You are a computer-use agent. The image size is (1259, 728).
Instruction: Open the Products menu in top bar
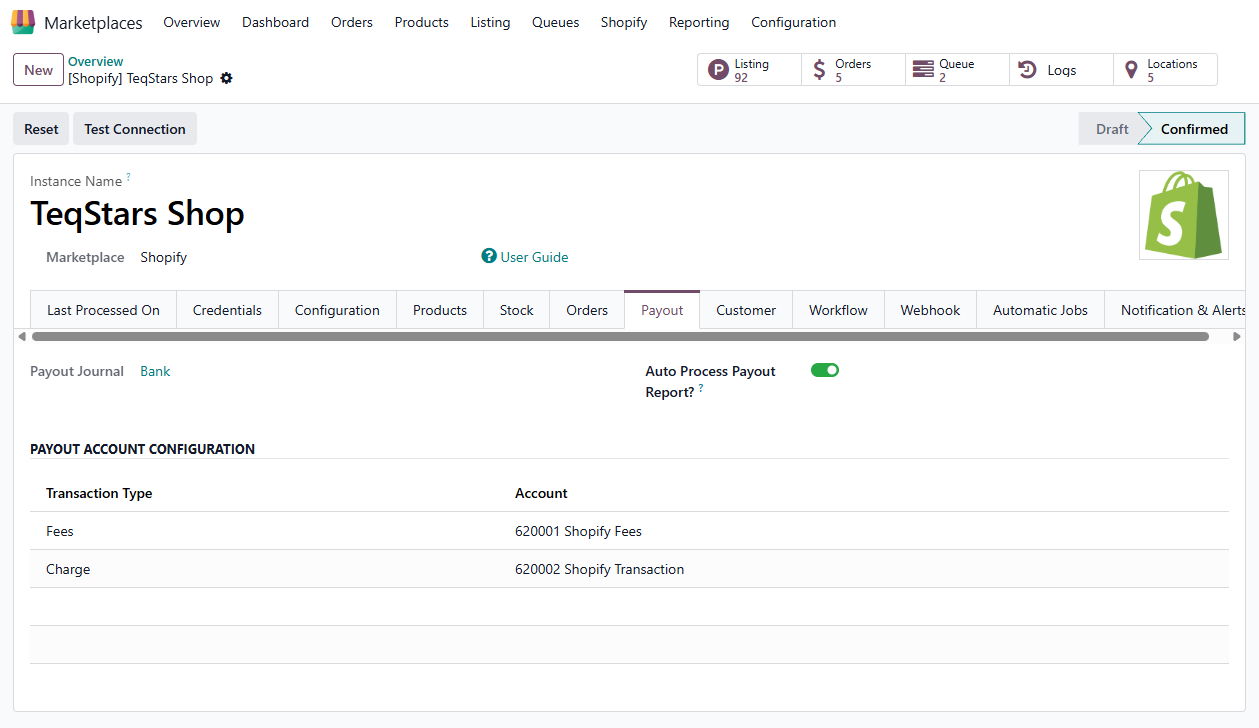(x=421, y=22)
